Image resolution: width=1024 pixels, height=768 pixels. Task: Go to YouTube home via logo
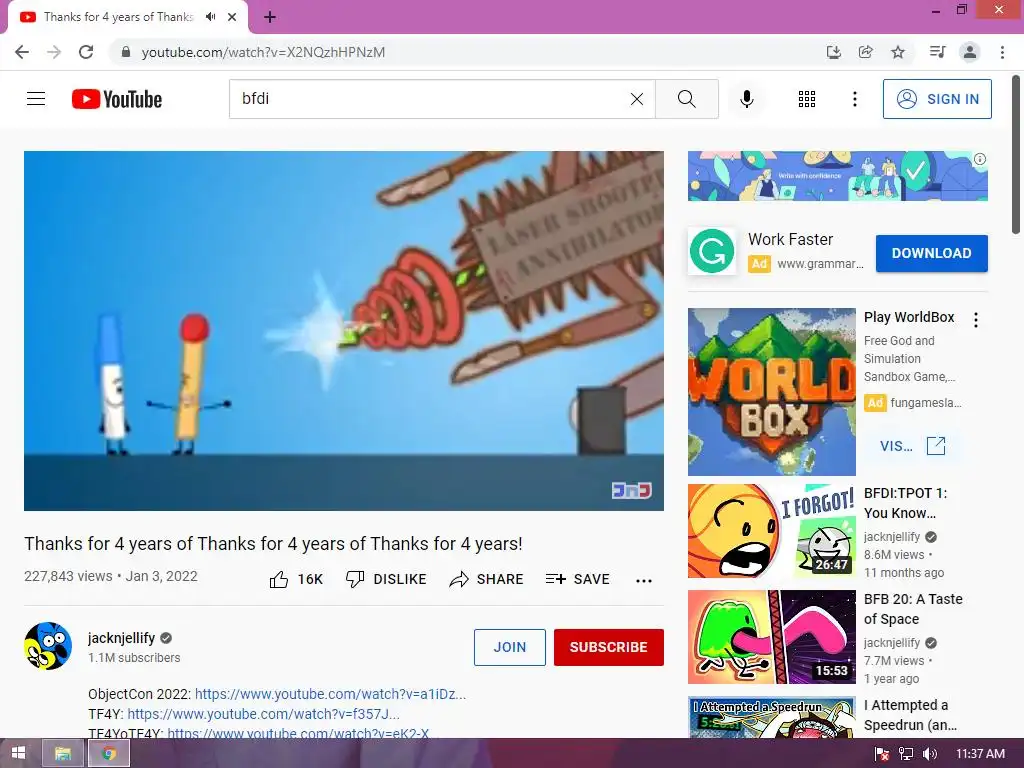[117, 99]
